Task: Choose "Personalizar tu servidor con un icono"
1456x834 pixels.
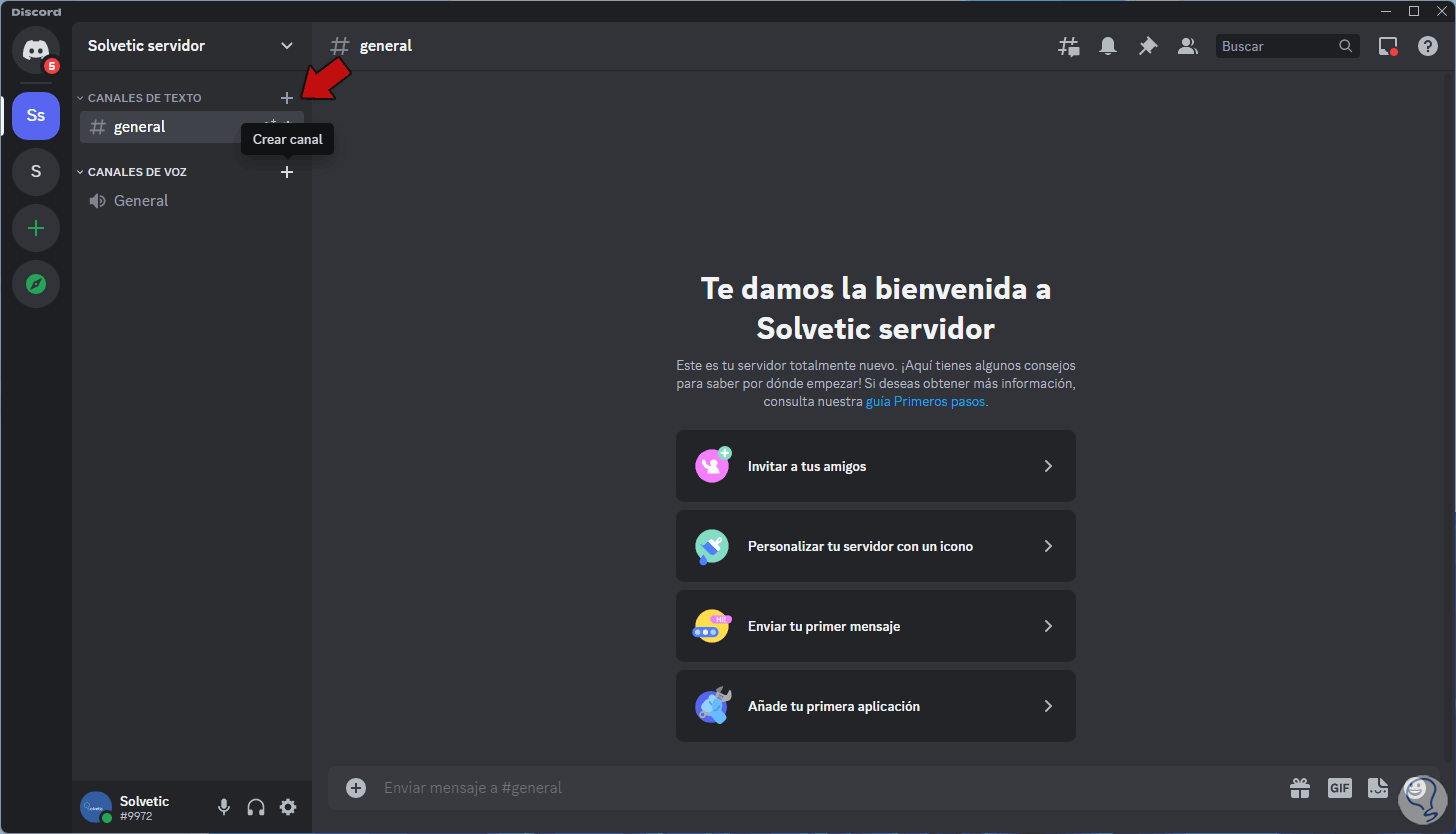Action: coord(876,546)
